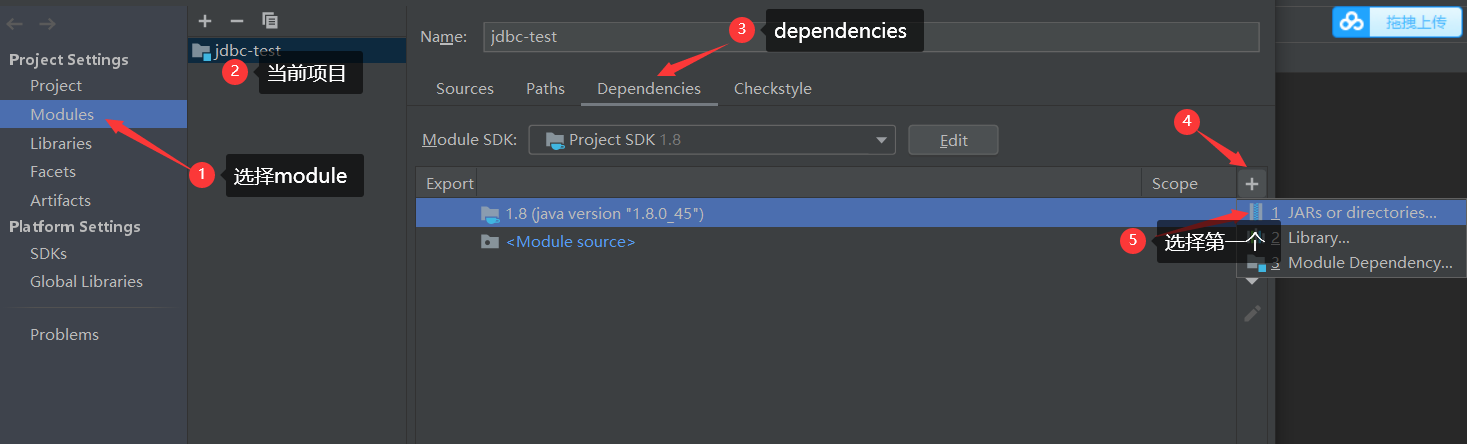Select the 1.8 java version dependency row

pyautogui.click(x=826, y=213)
